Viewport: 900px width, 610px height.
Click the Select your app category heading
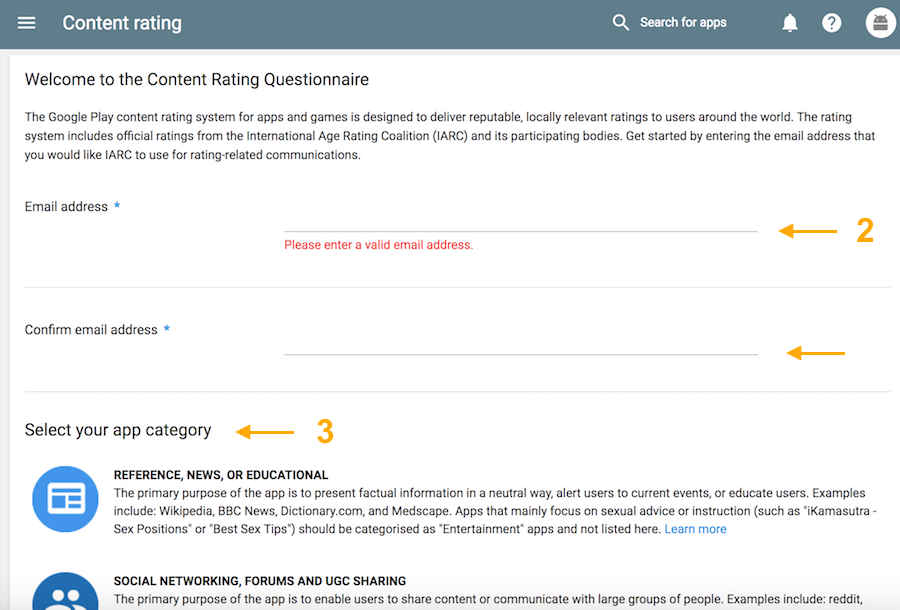coord(118,430)
